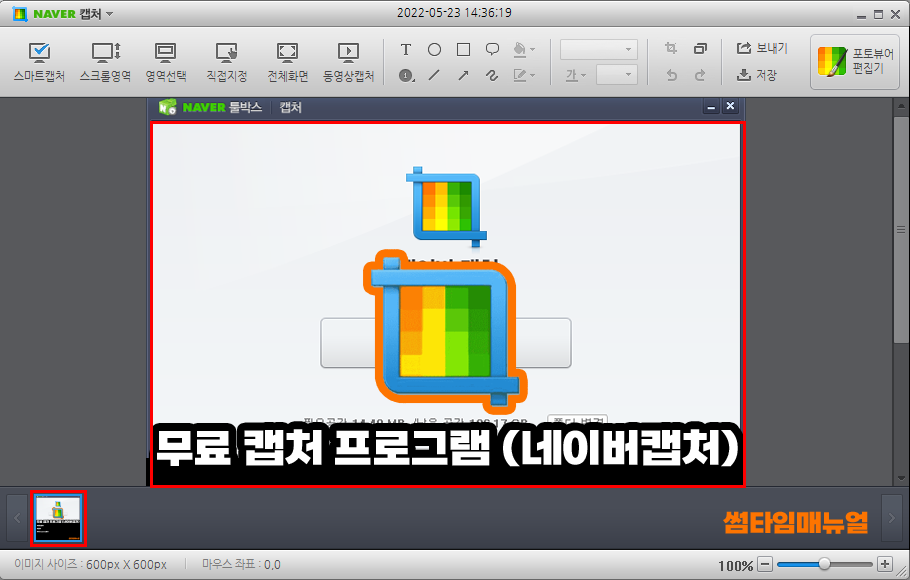Decrease zoom with the minus button
Viewport: 910px width, 580px height.
tap(765, 564)
